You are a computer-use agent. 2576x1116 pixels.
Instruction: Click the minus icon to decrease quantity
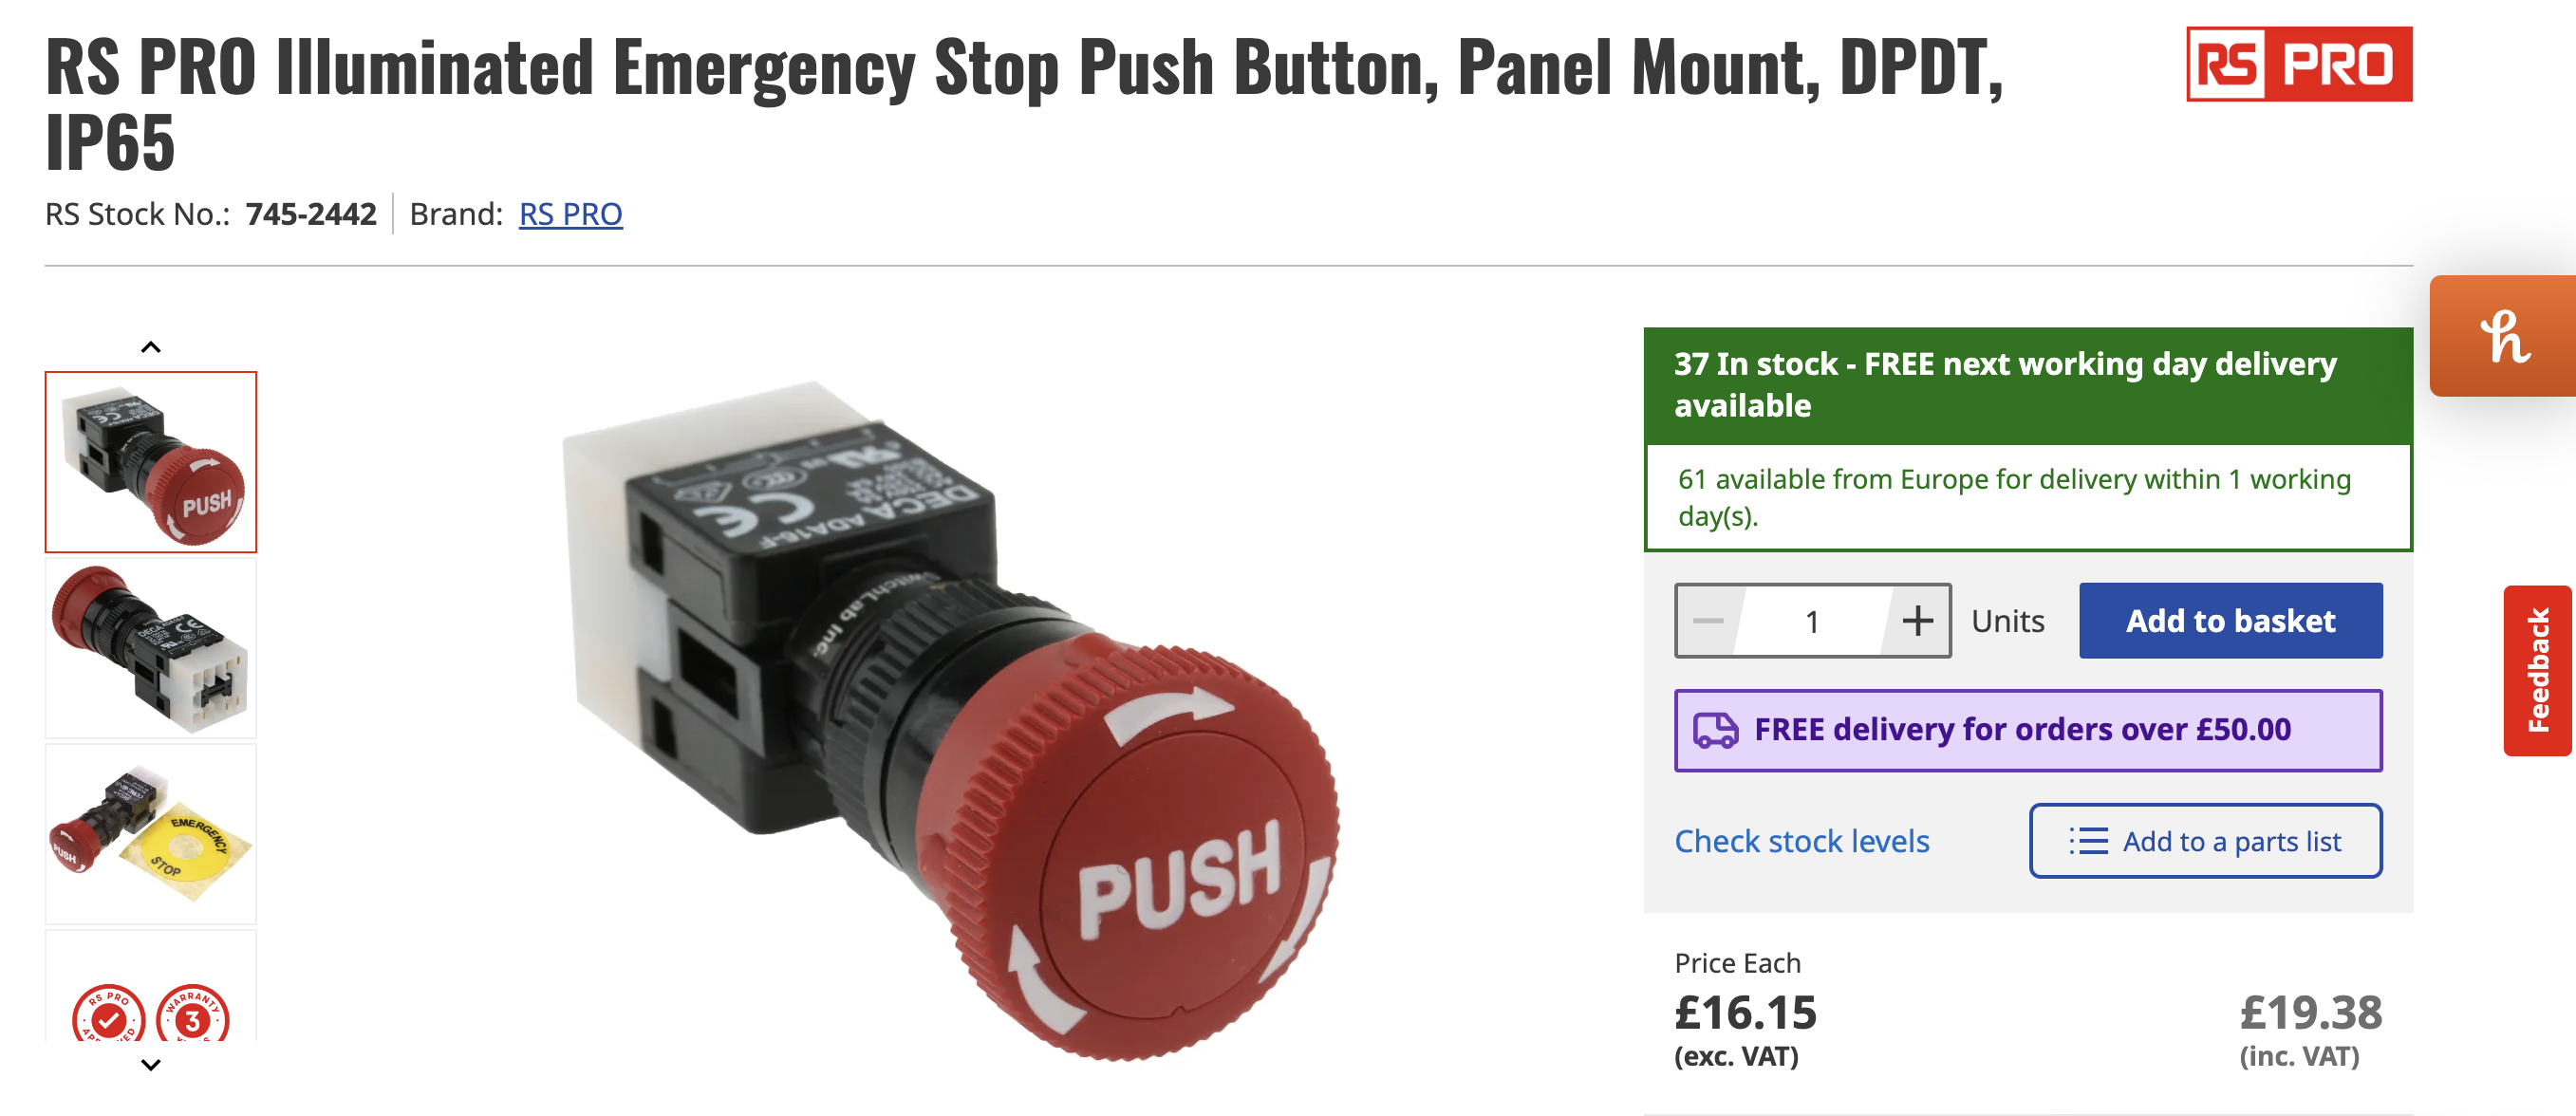pos(1708,621)
